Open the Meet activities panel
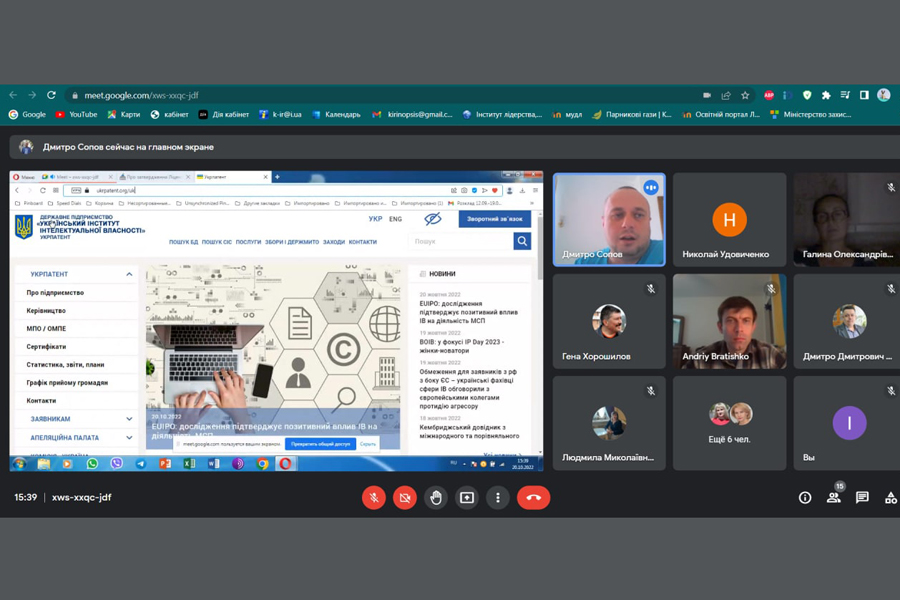Image resolution: width=900 pixels, height=600 pixels. click(x=891, y=498)
